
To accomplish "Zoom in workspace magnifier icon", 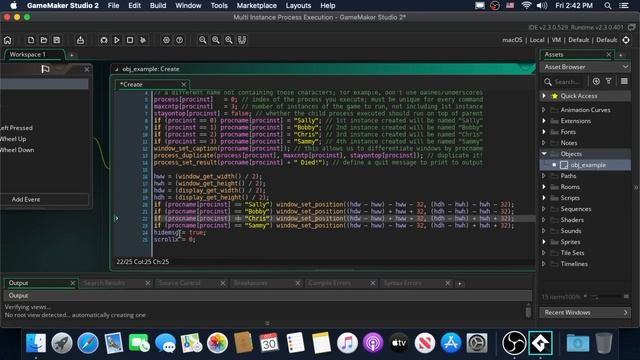I will (229, 40).
